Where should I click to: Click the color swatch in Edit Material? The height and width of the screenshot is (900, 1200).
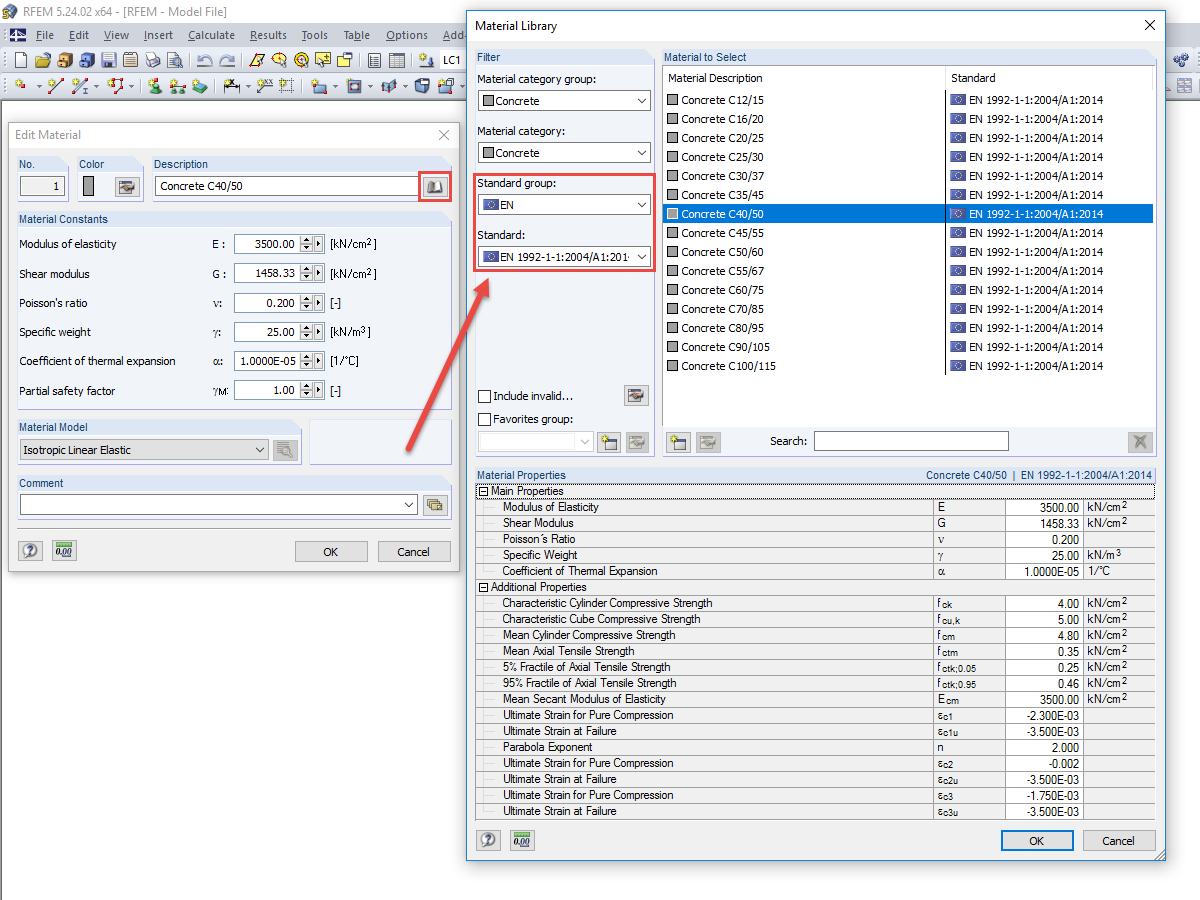(x=88, y=186)
